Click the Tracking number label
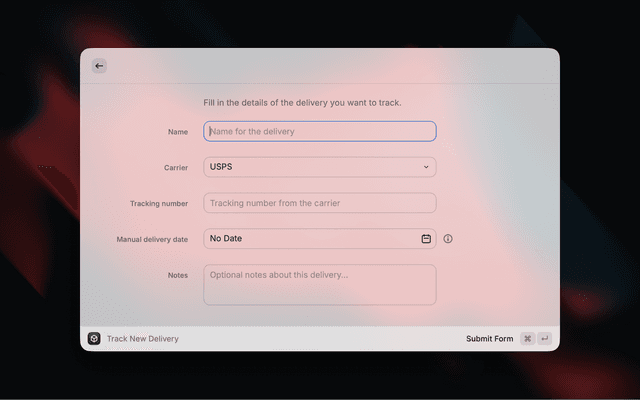This screenshot has width=640, height=400. pos(158,203)
